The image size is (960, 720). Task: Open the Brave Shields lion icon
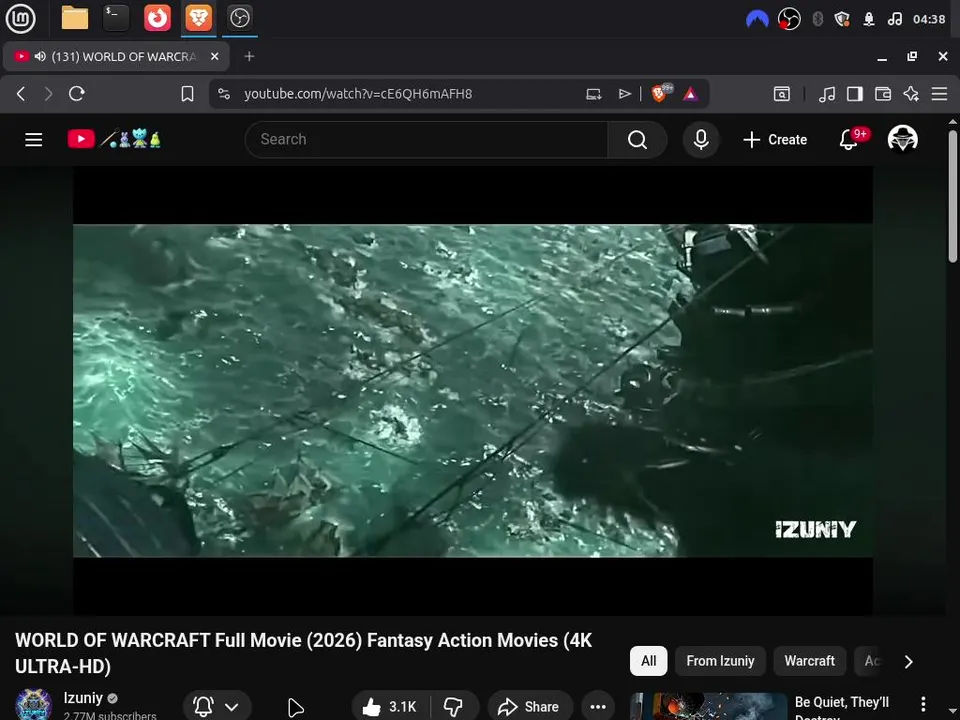point(661,93)
